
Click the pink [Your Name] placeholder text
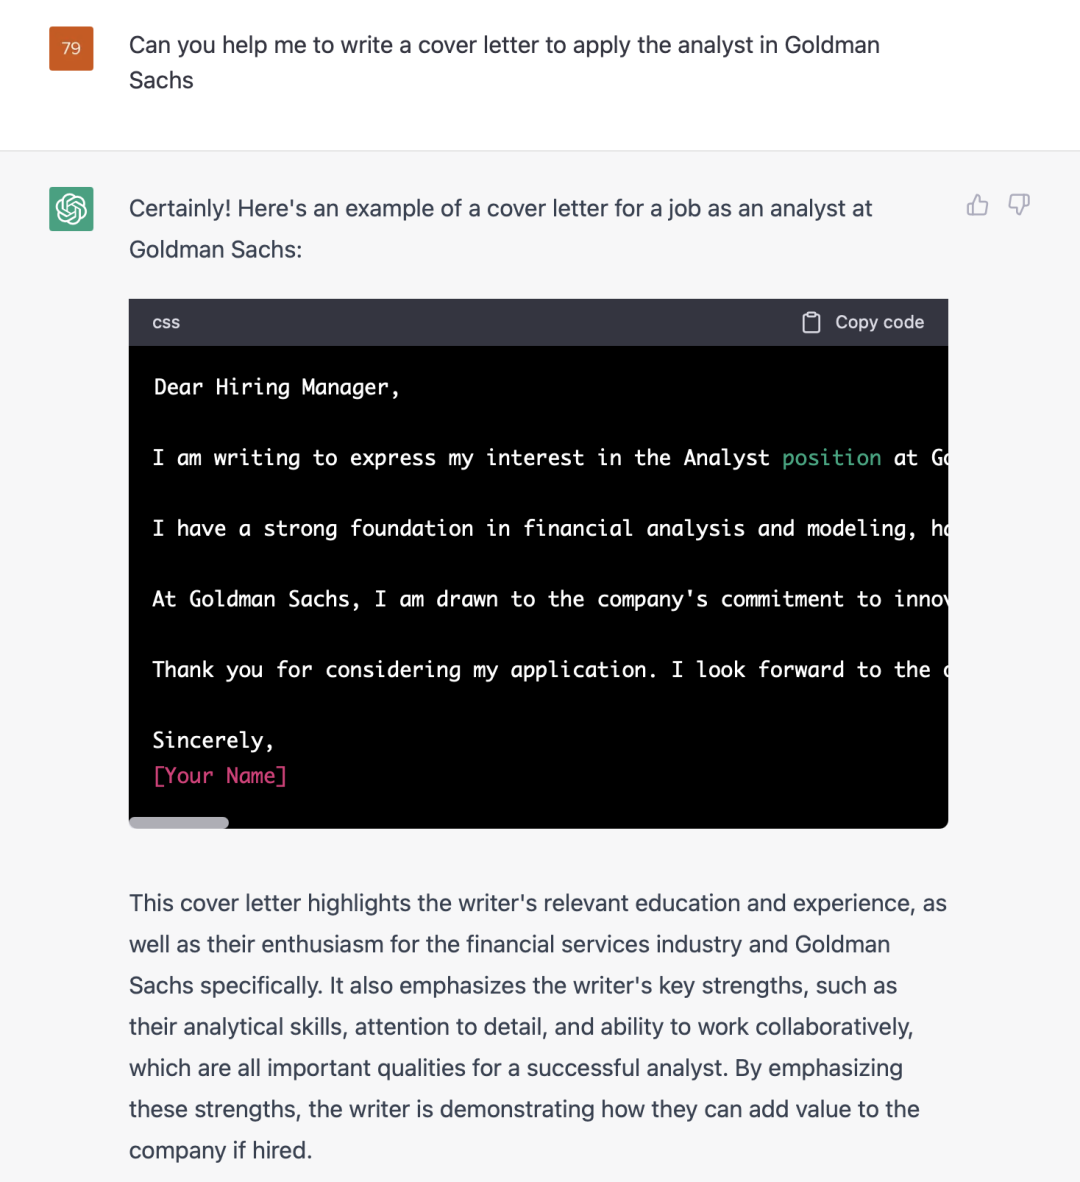tap(220, 776)
